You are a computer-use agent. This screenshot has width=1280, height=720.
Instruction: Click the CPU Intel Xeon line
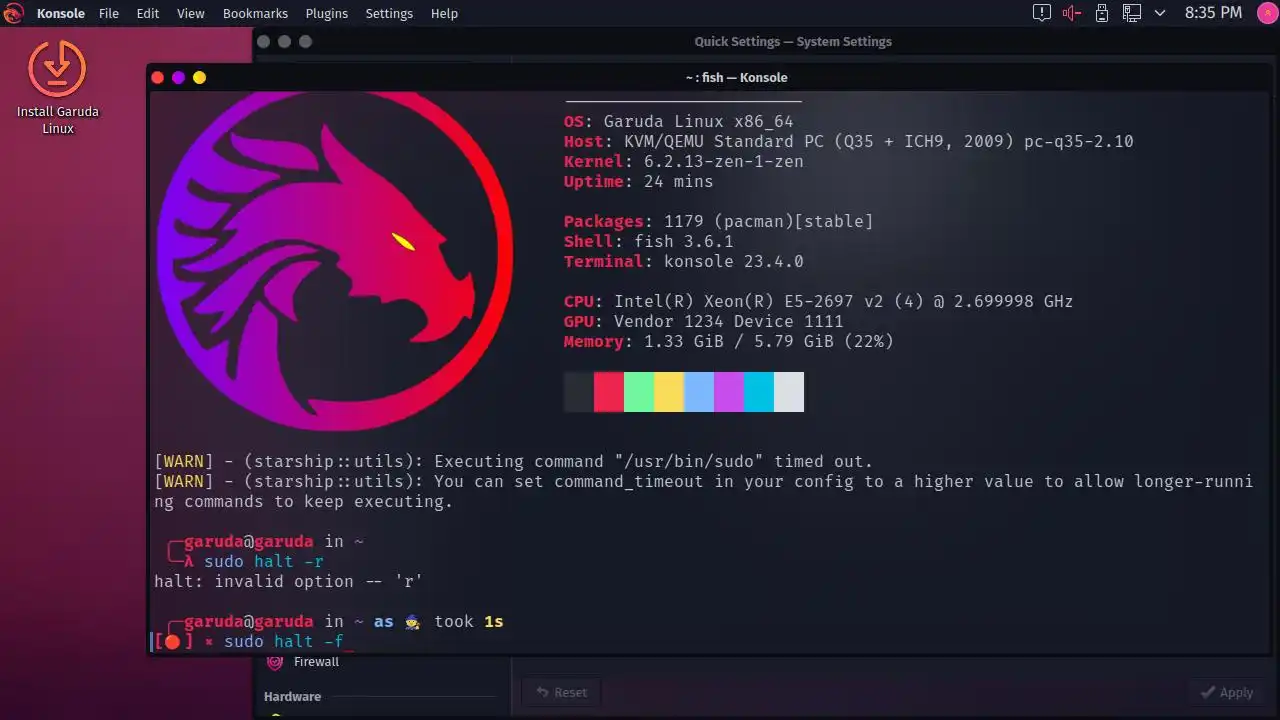(819, 301)
